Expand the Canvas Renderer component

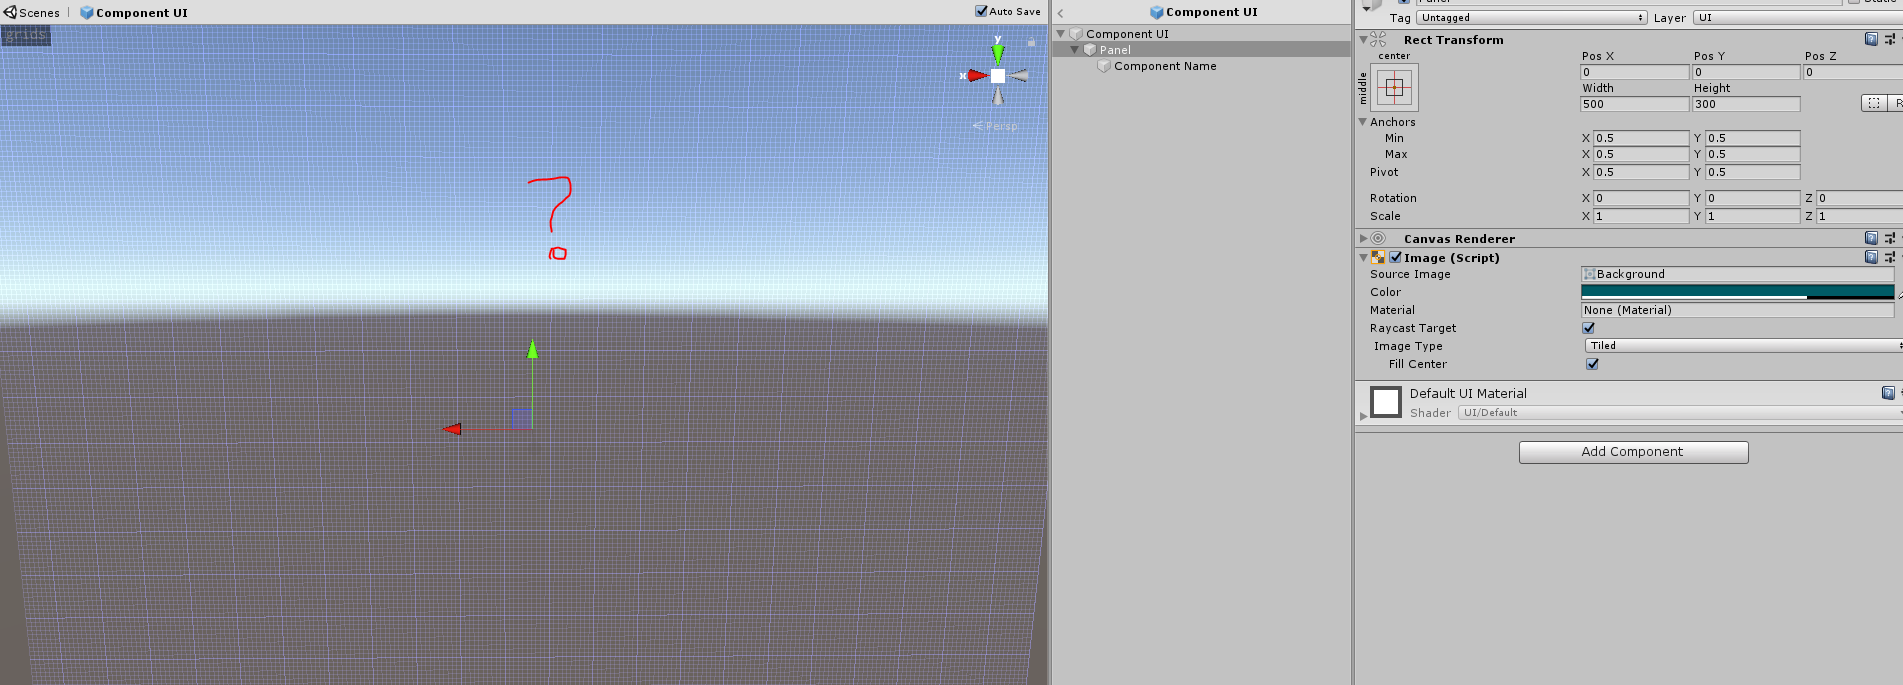[1363, 239]
